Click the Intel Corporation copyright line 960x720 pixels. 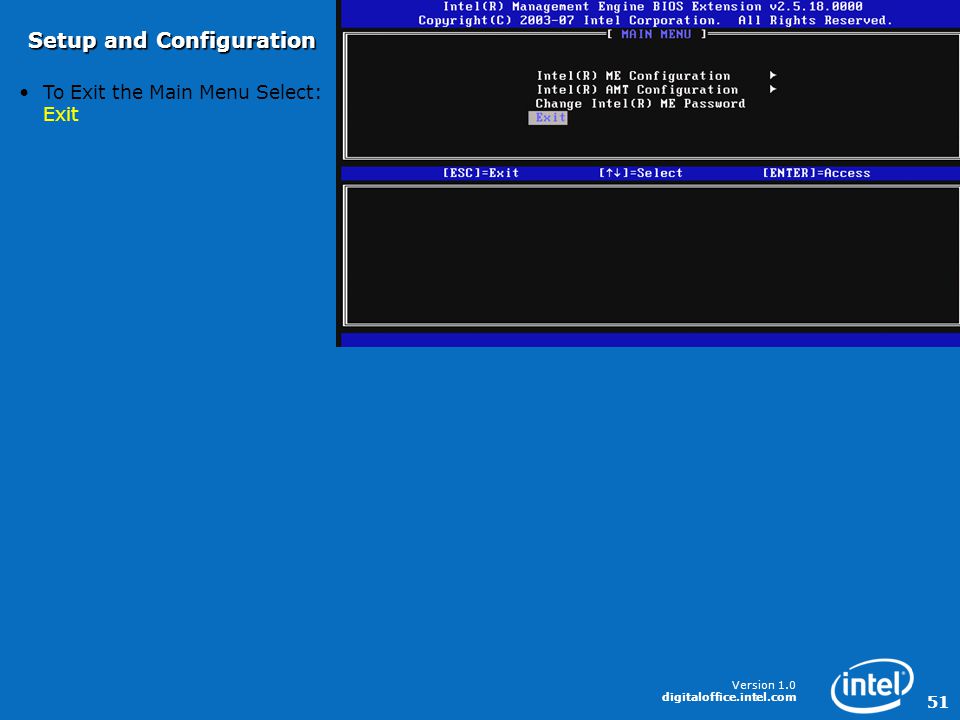[x=655, y=21]
